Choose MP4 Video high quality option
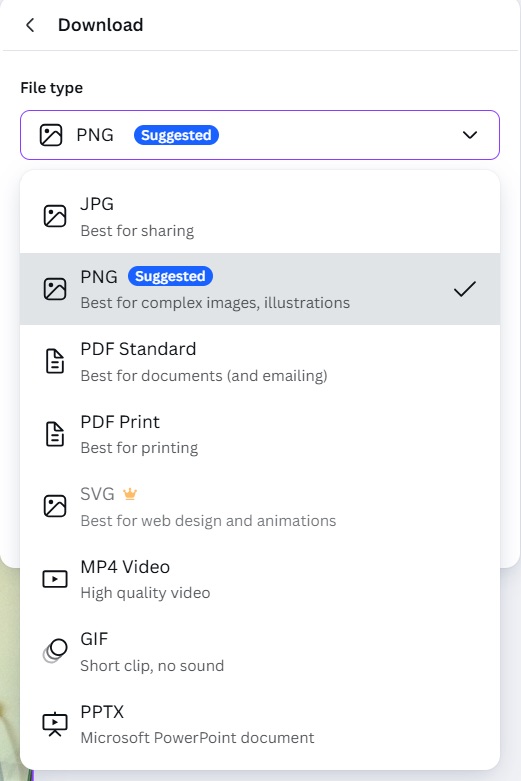Viewport: 521px width, 781px height. [260, 579]
